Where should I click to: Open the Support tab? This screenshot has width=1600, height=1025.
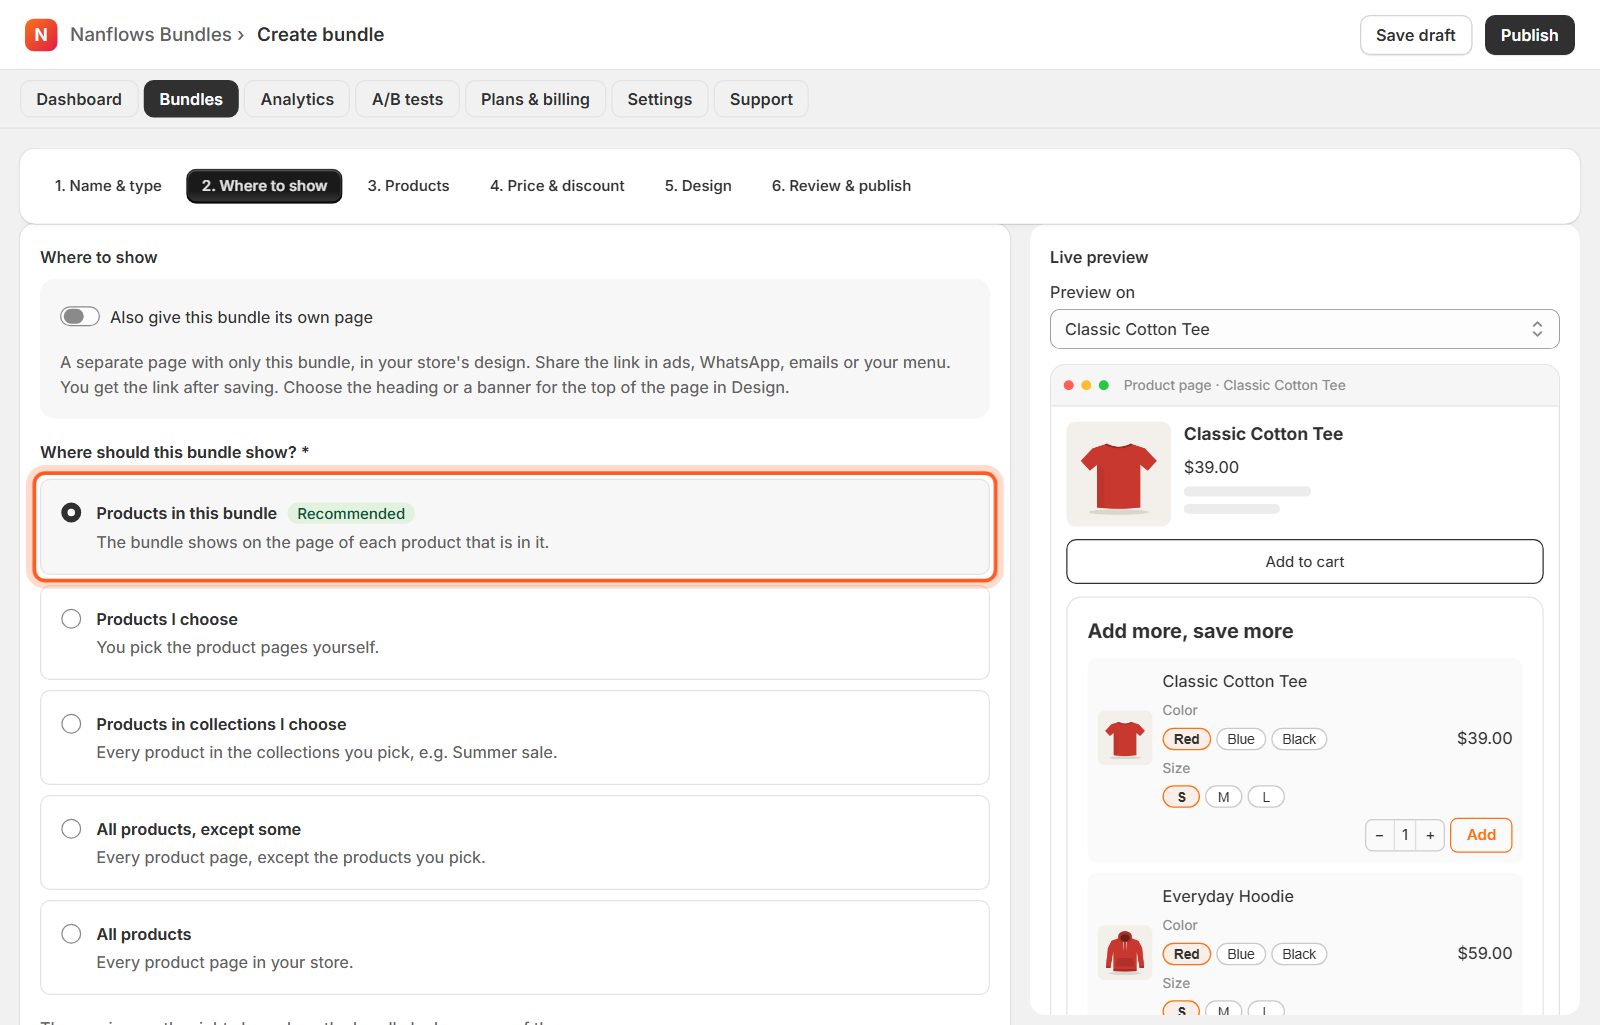[x=761, y=99]
